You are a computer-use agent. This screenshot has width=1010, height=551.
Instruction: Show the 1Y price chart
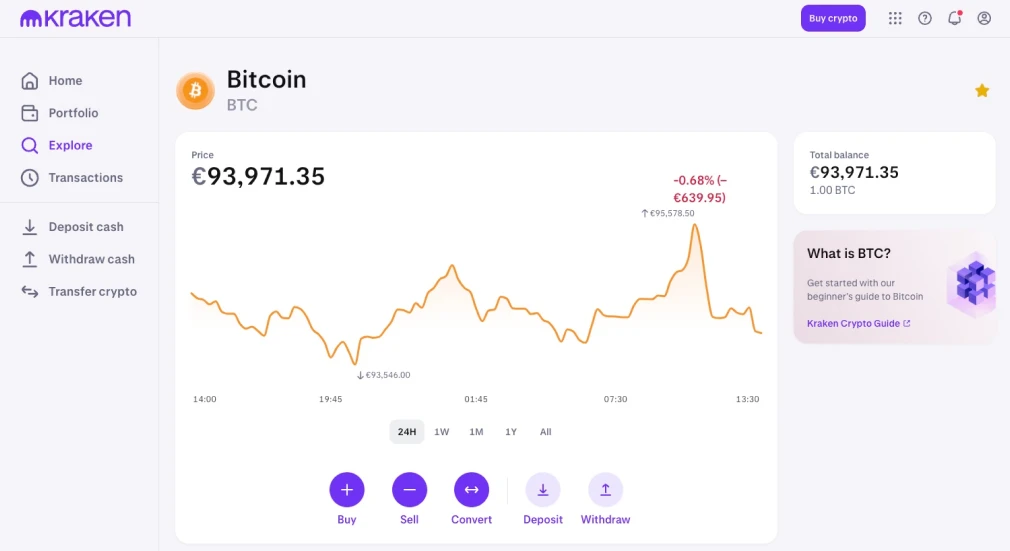point(511,432)
